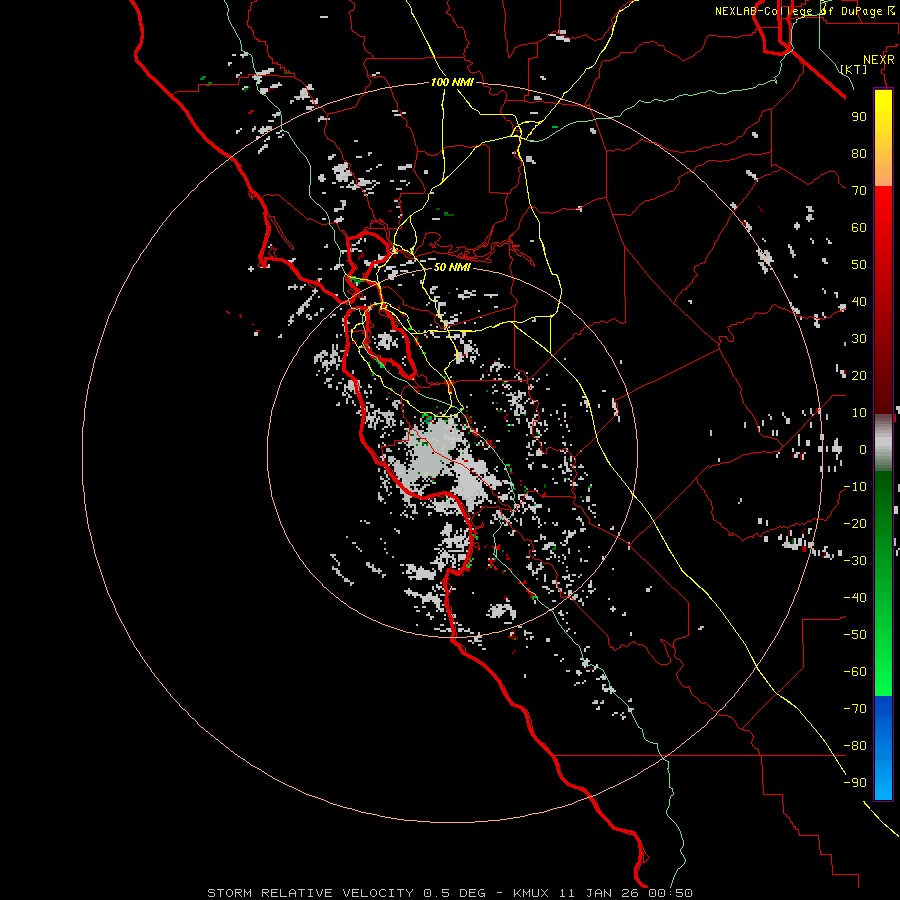Click the positive "50" scale value

[x=859, y=265]
